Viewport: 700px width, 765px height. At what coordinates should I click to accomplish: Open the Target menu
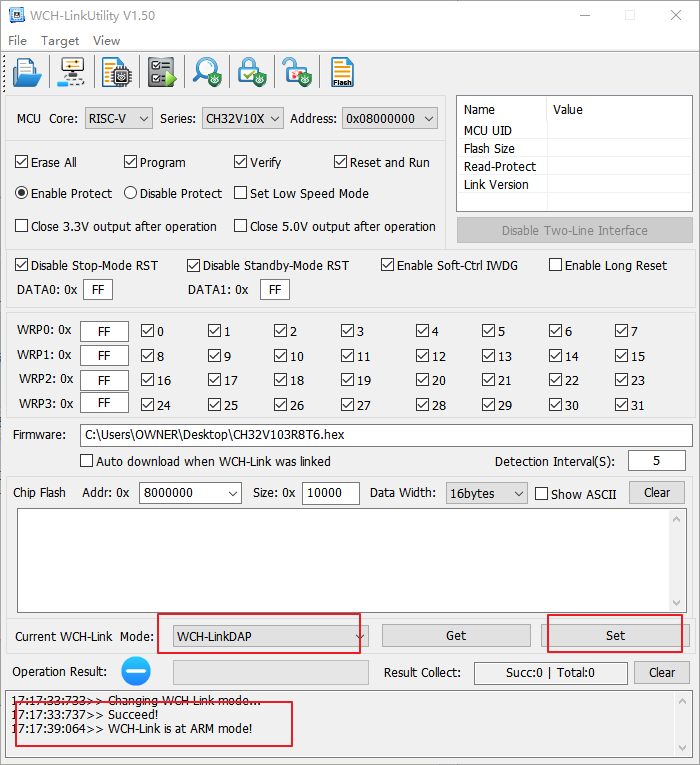(59, 41)
